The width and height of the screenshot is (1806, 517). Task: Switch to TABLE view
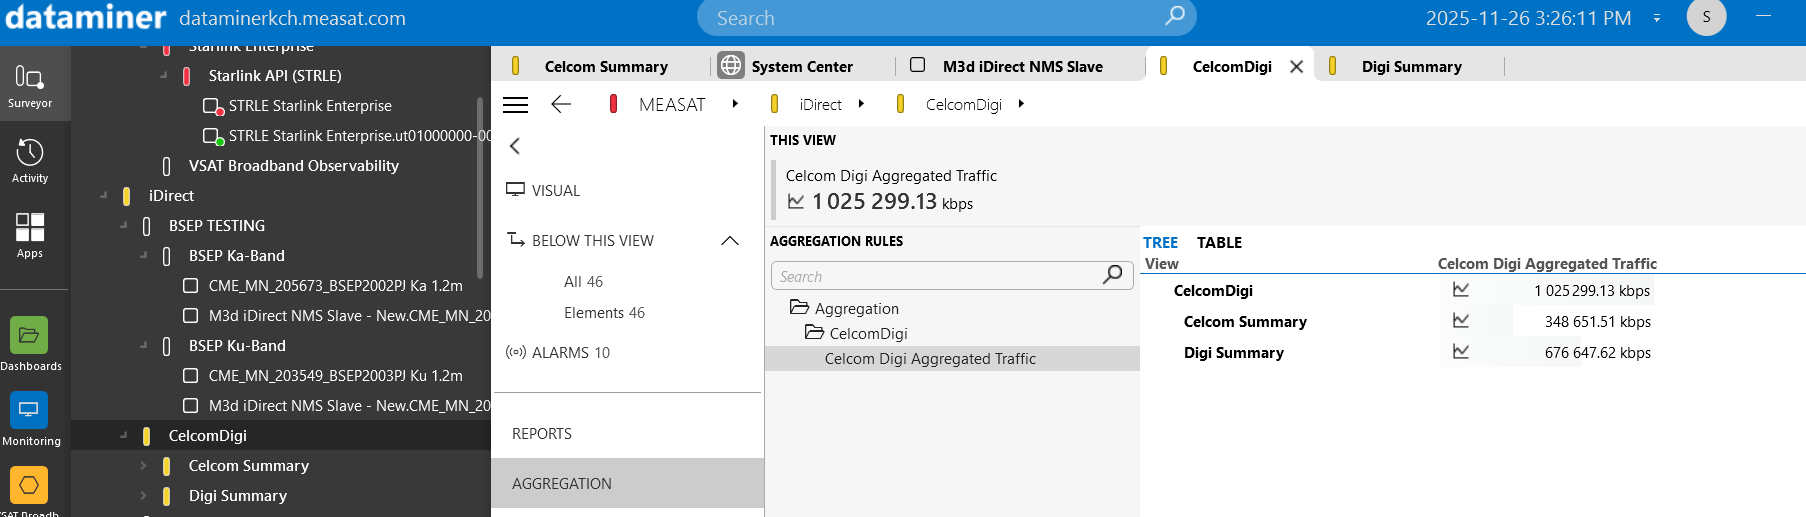(1219, 243)
